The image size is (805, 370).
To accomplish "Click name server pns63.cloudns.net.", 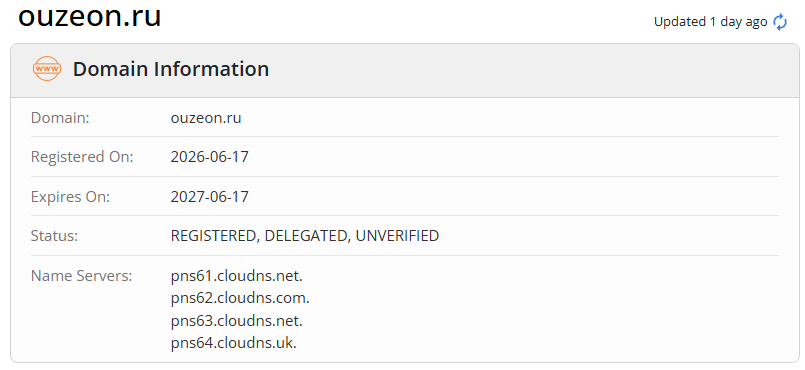I will click(237, 321).
